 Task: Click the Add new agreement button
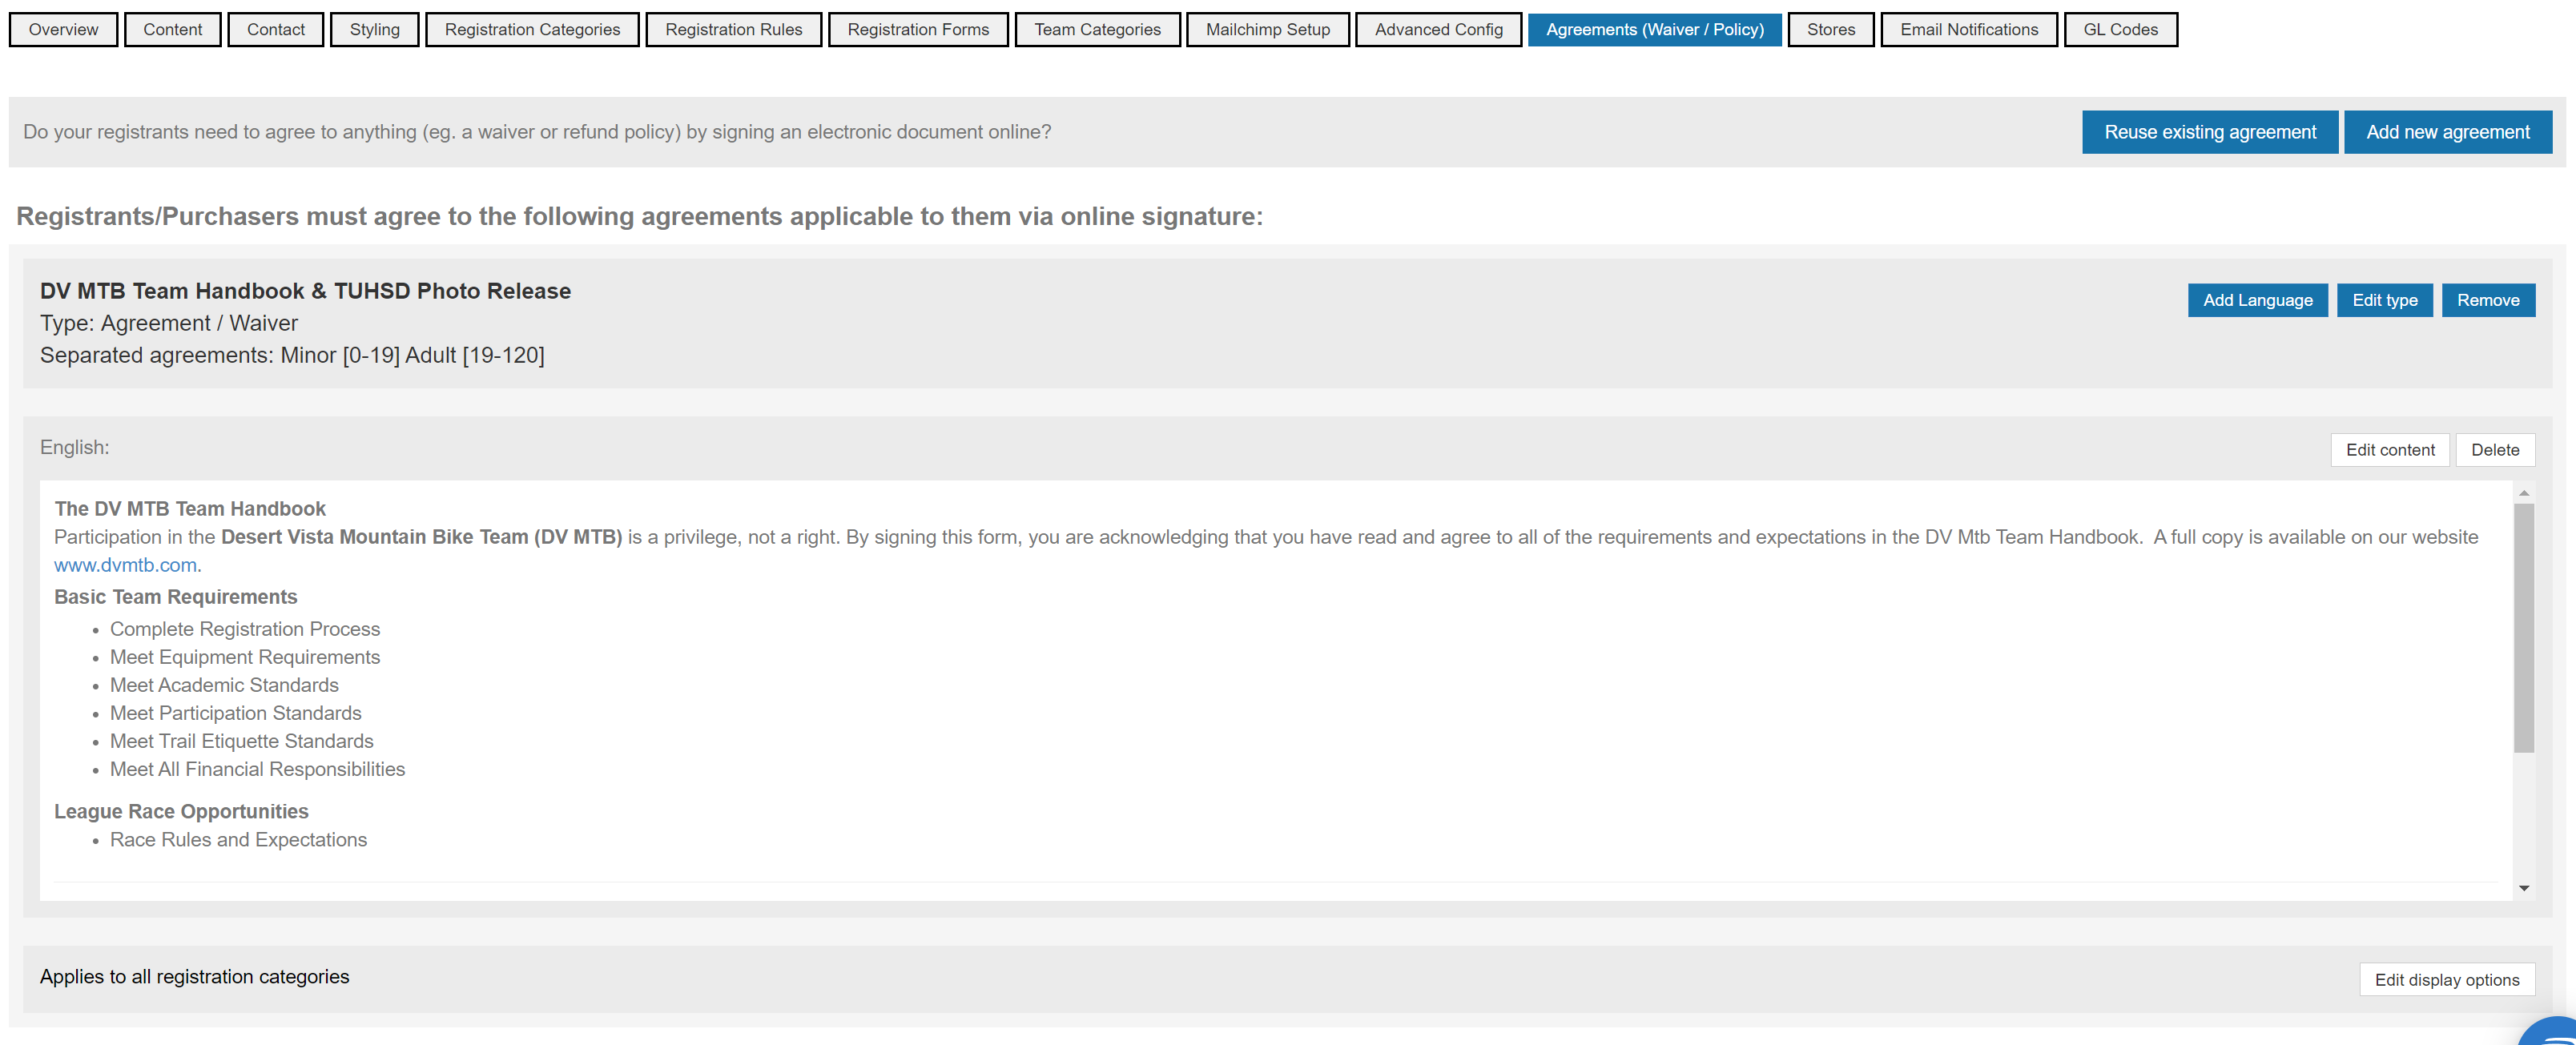click(x=2447, y=132)
